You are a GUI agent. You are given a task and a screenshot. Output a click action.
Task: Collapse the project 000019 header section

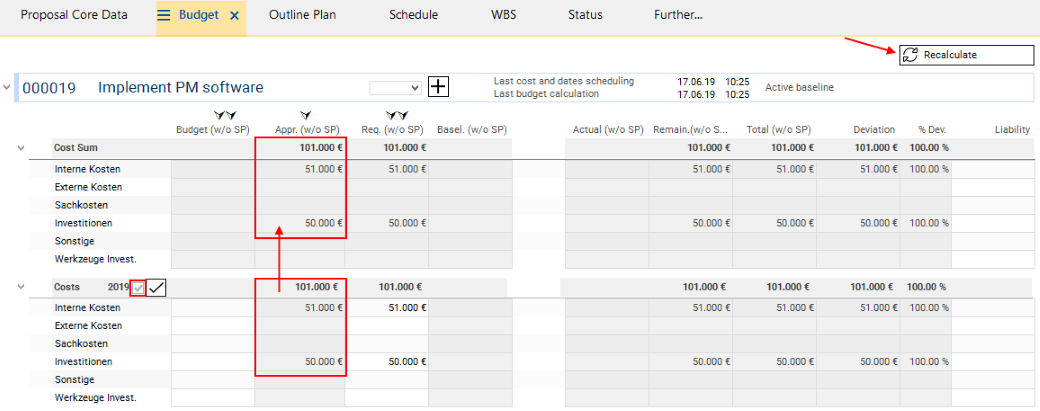pos(8,88)
